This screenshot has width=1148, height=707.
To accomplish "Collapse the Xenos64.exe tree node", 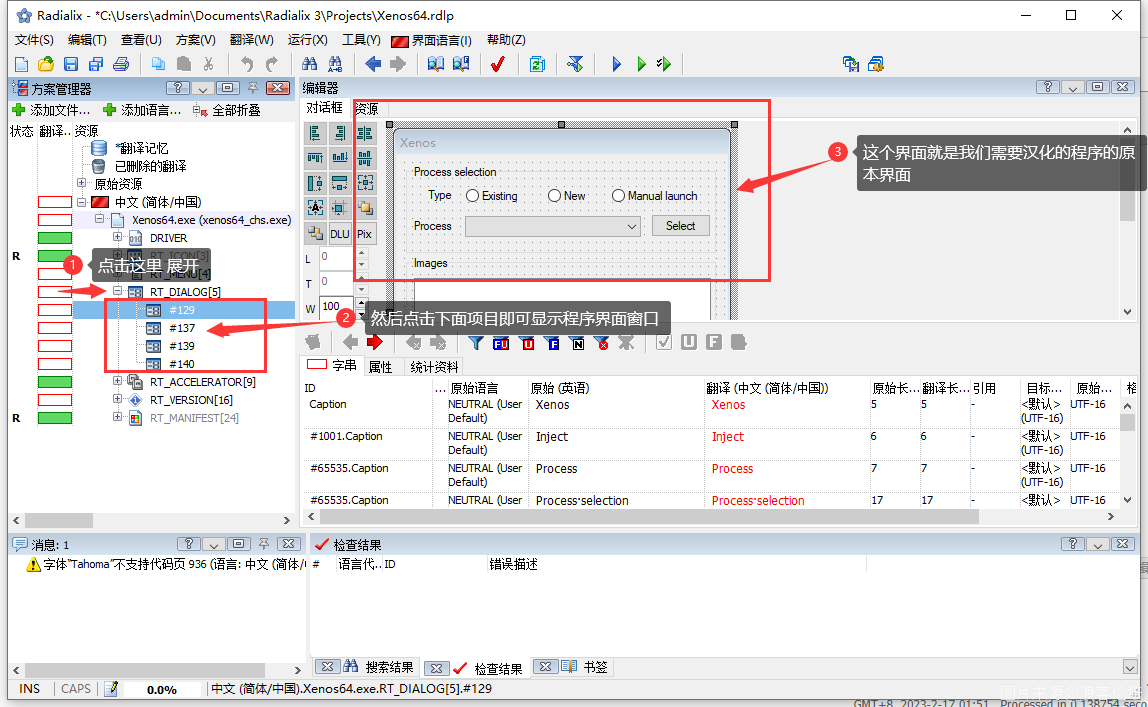I will point(100,219).
